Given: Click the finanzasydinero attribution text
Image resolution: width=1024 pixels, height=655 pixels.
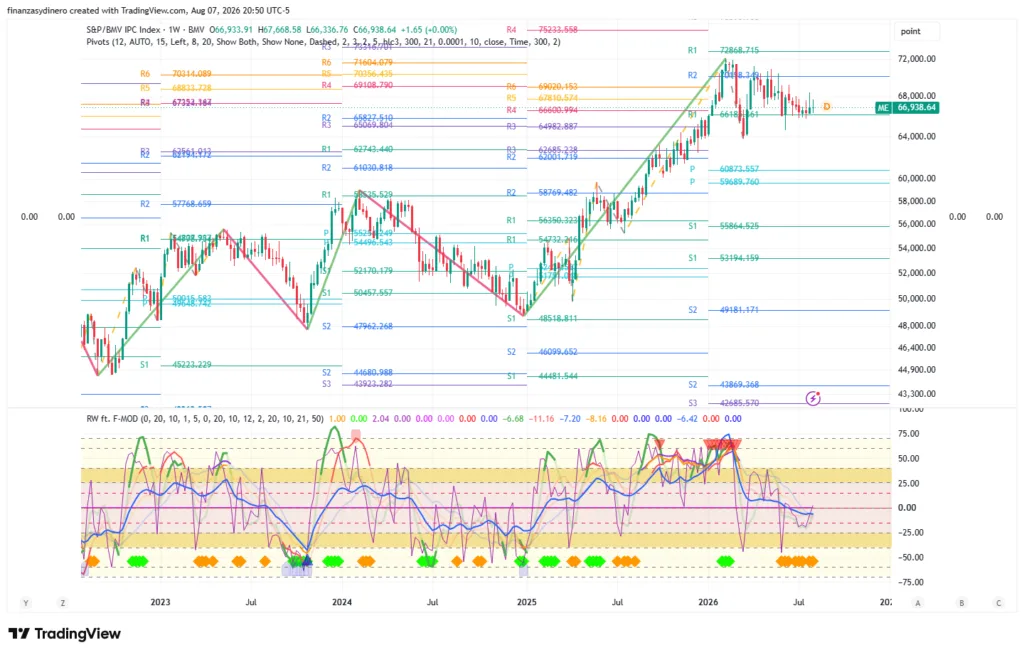Looking at the screenshot, I should 148,10.
